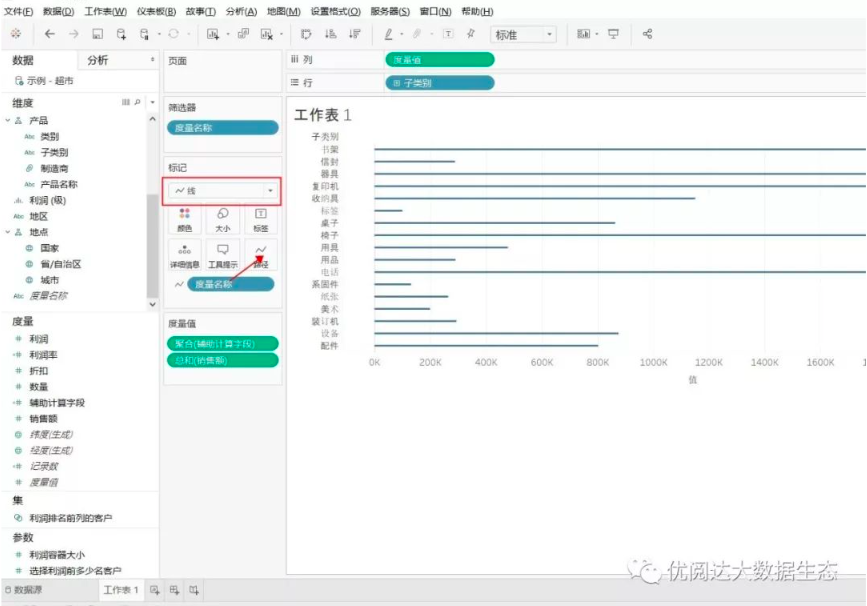The image size is (867, 606).
Task: Open the Detail (详细信息) marks card
Action: [x=184, y=255]
